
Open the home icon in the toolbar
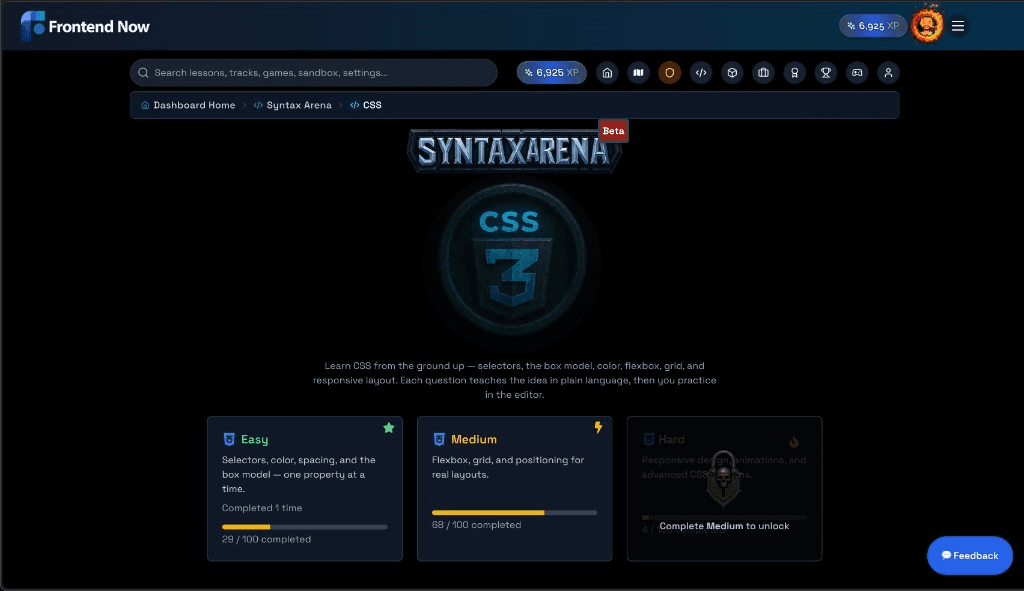coord(607,72)
